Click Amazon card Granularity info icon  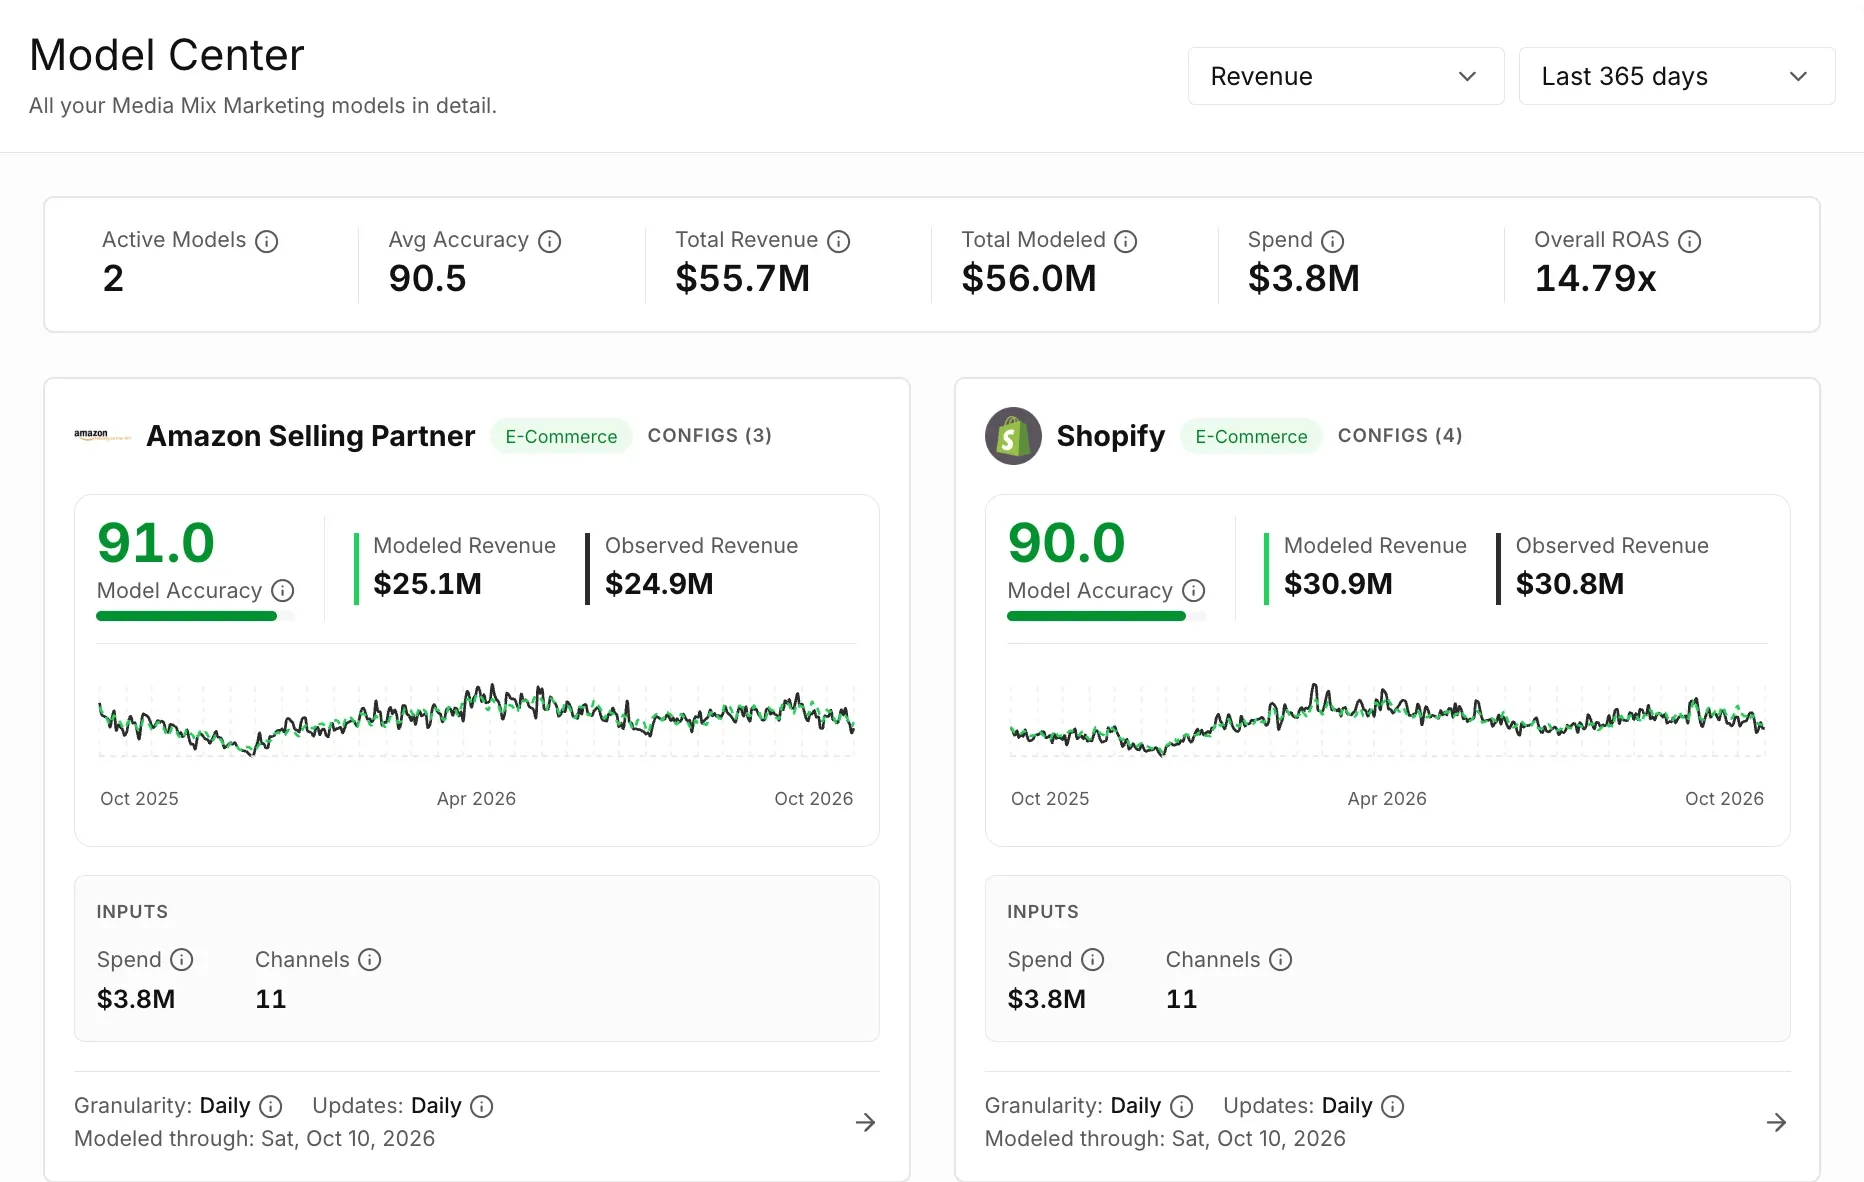tap(270, 1106)
